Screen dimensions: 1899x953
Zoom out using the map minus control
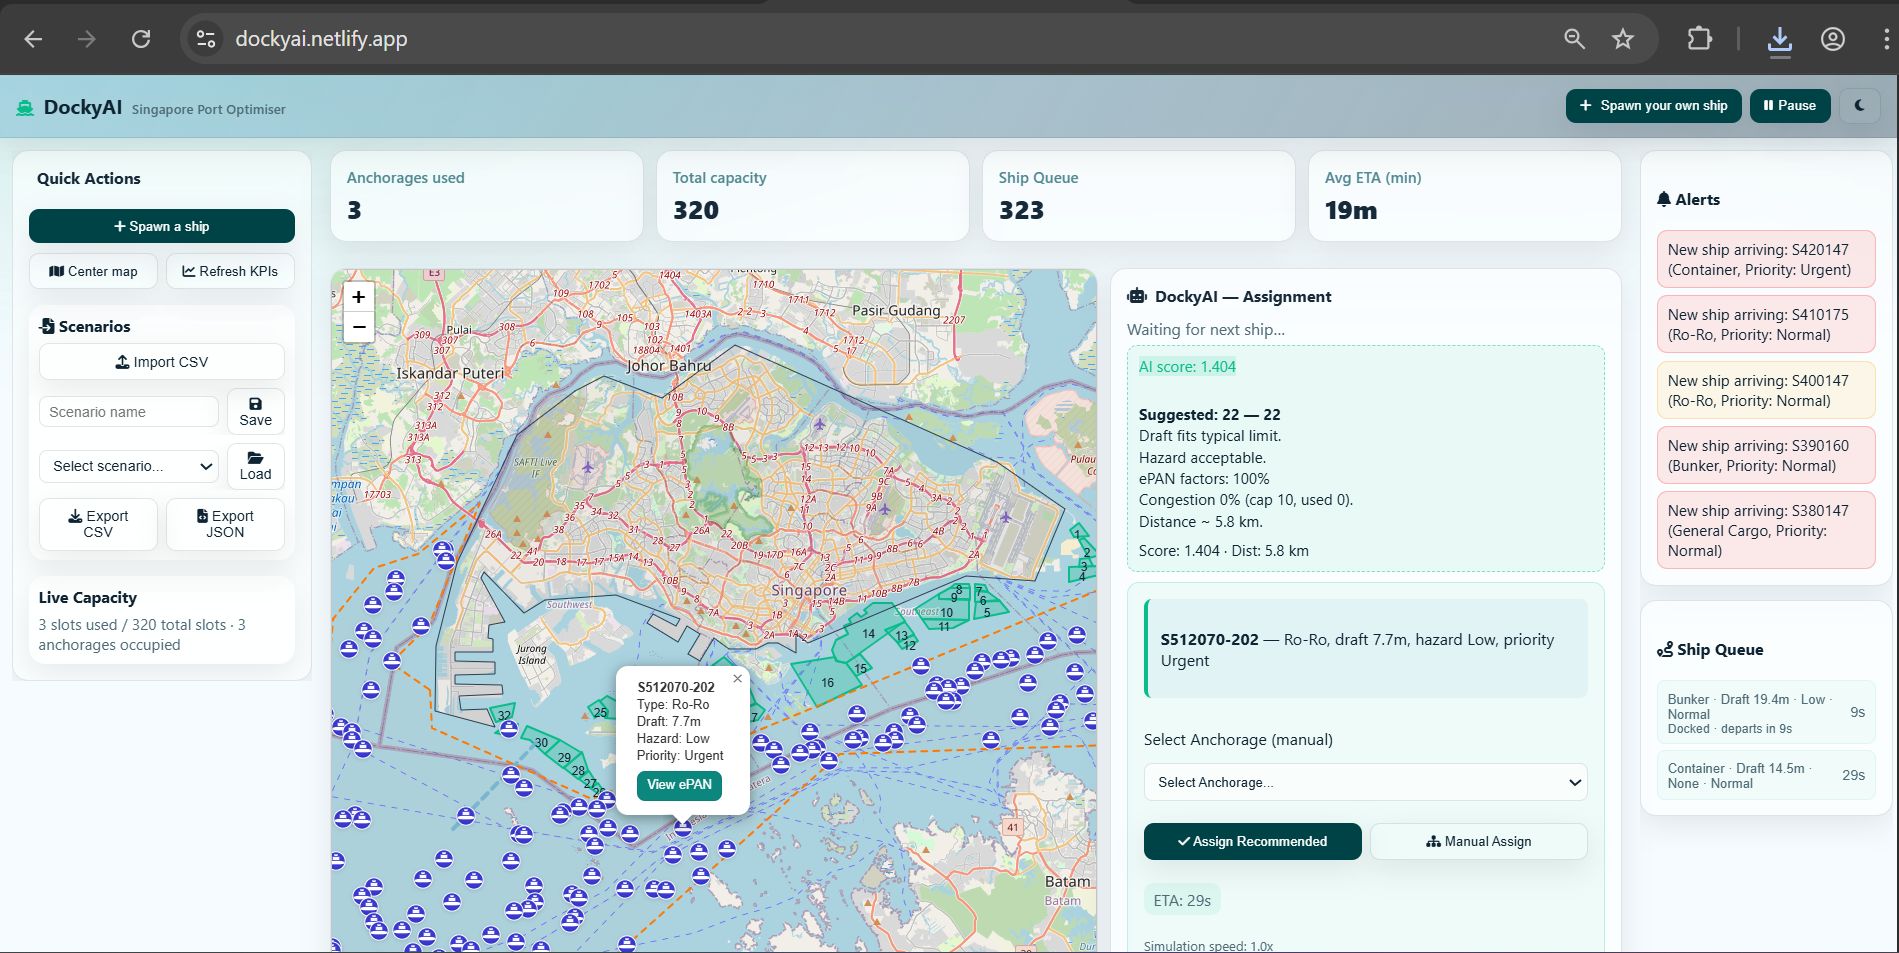pyautogui.click(x=359, y=327)
